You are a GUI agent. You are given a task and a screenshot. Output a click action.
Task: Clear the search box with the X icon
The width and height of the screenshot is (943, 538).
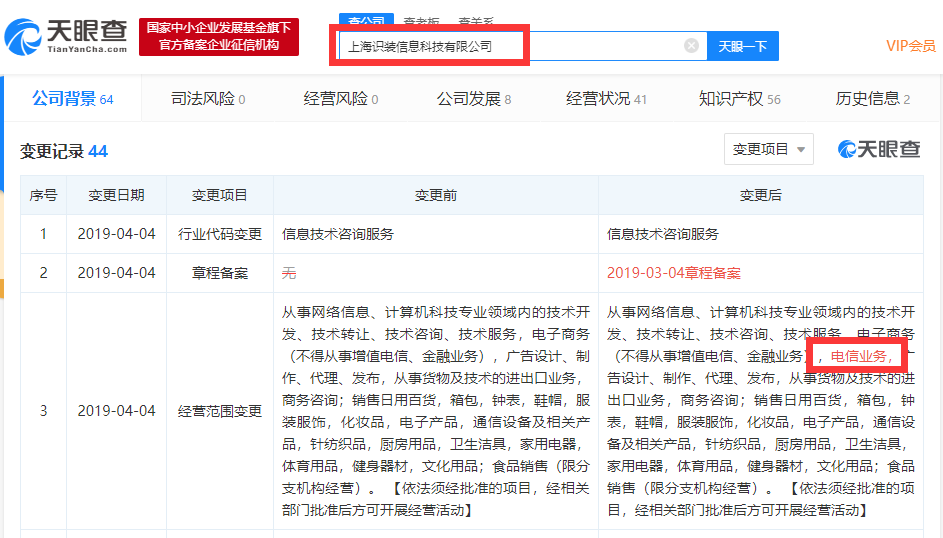pos(692,46)
